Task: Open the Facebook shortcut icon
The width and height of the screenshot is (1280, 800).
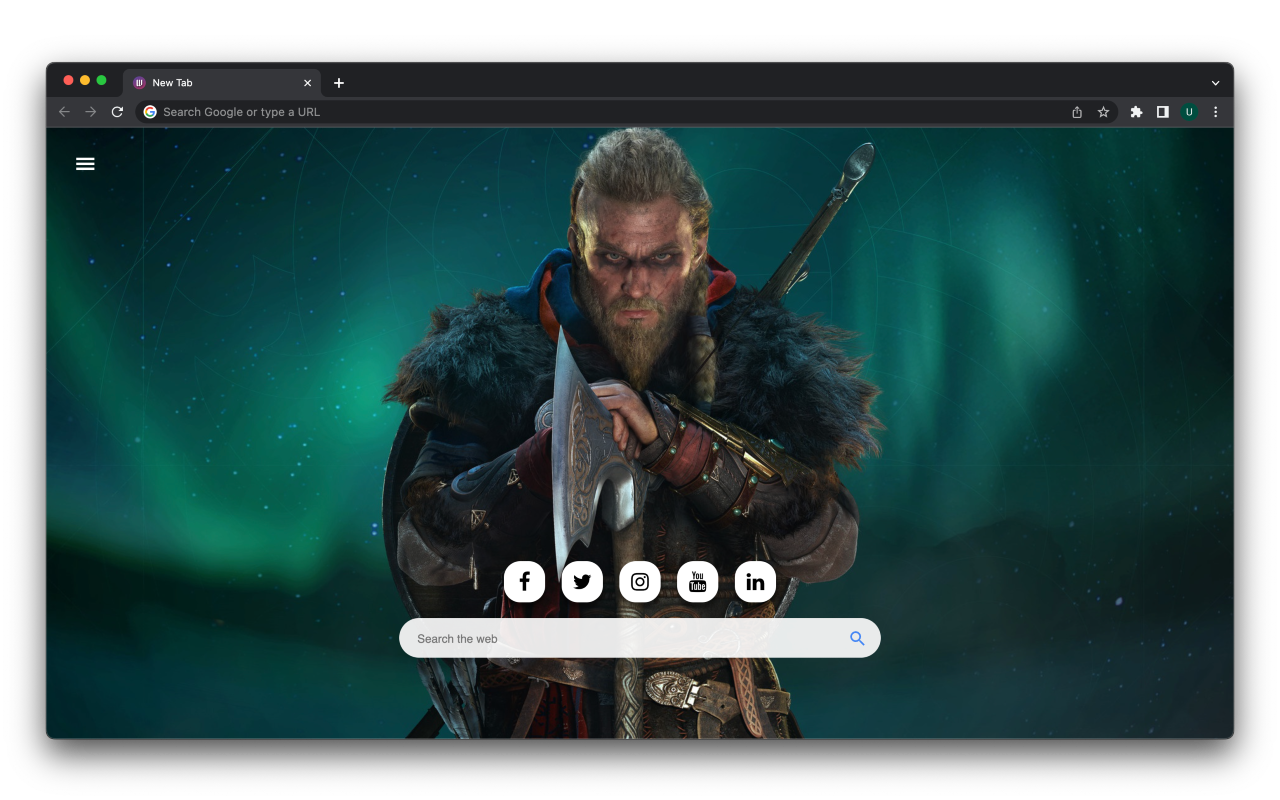Action: pos(524,581)
